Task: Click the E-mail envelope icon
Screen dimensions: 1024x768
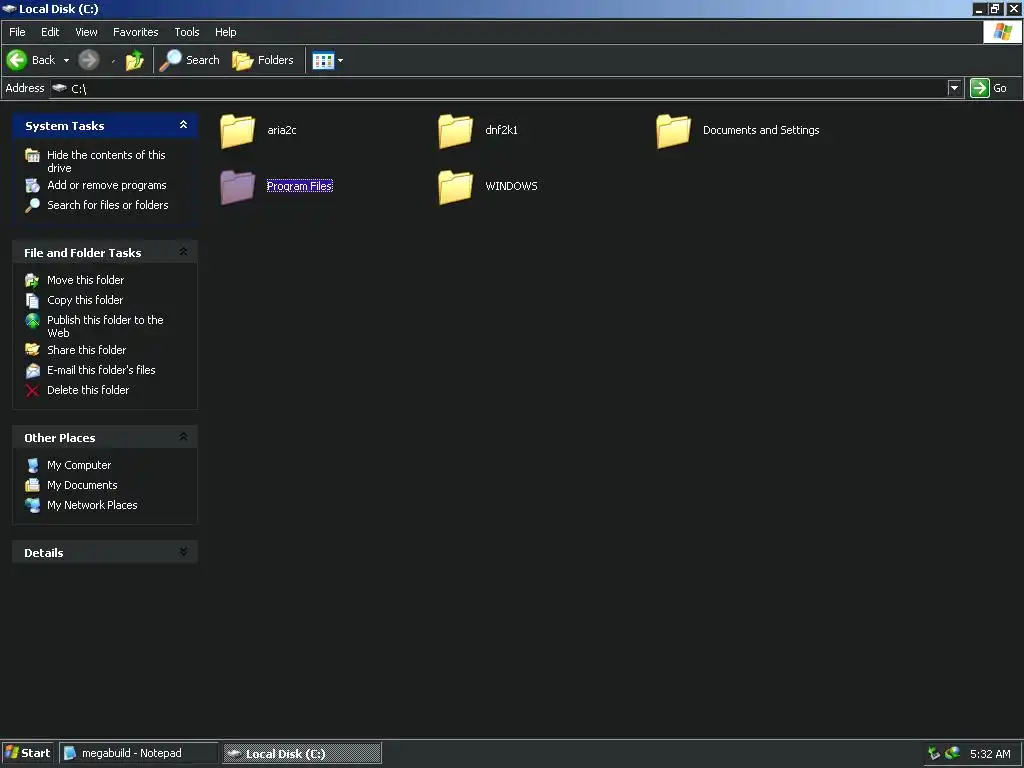Action: pos(32,371)
